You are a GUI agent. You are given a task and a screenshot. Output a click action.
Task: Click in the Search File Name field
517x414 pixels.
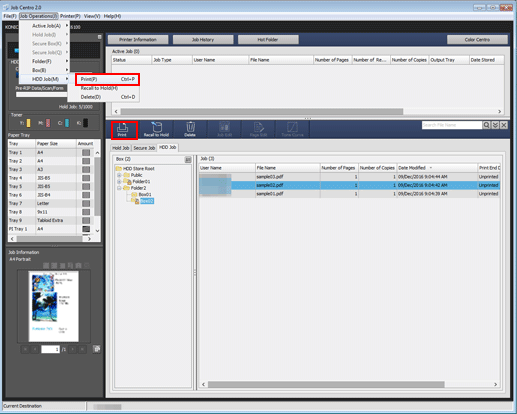pos(452,125)
